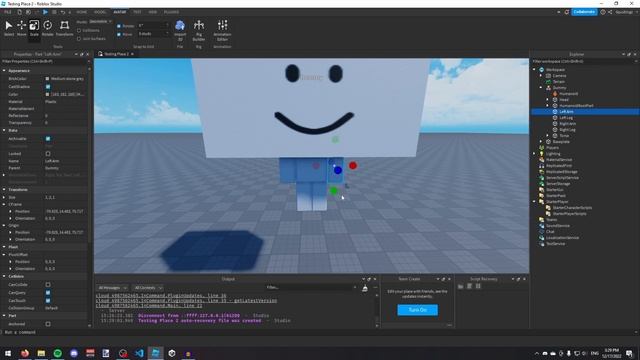640x360 pixels.
Task: Click the Terrain icon in Explorer
Action: point(549,82)
